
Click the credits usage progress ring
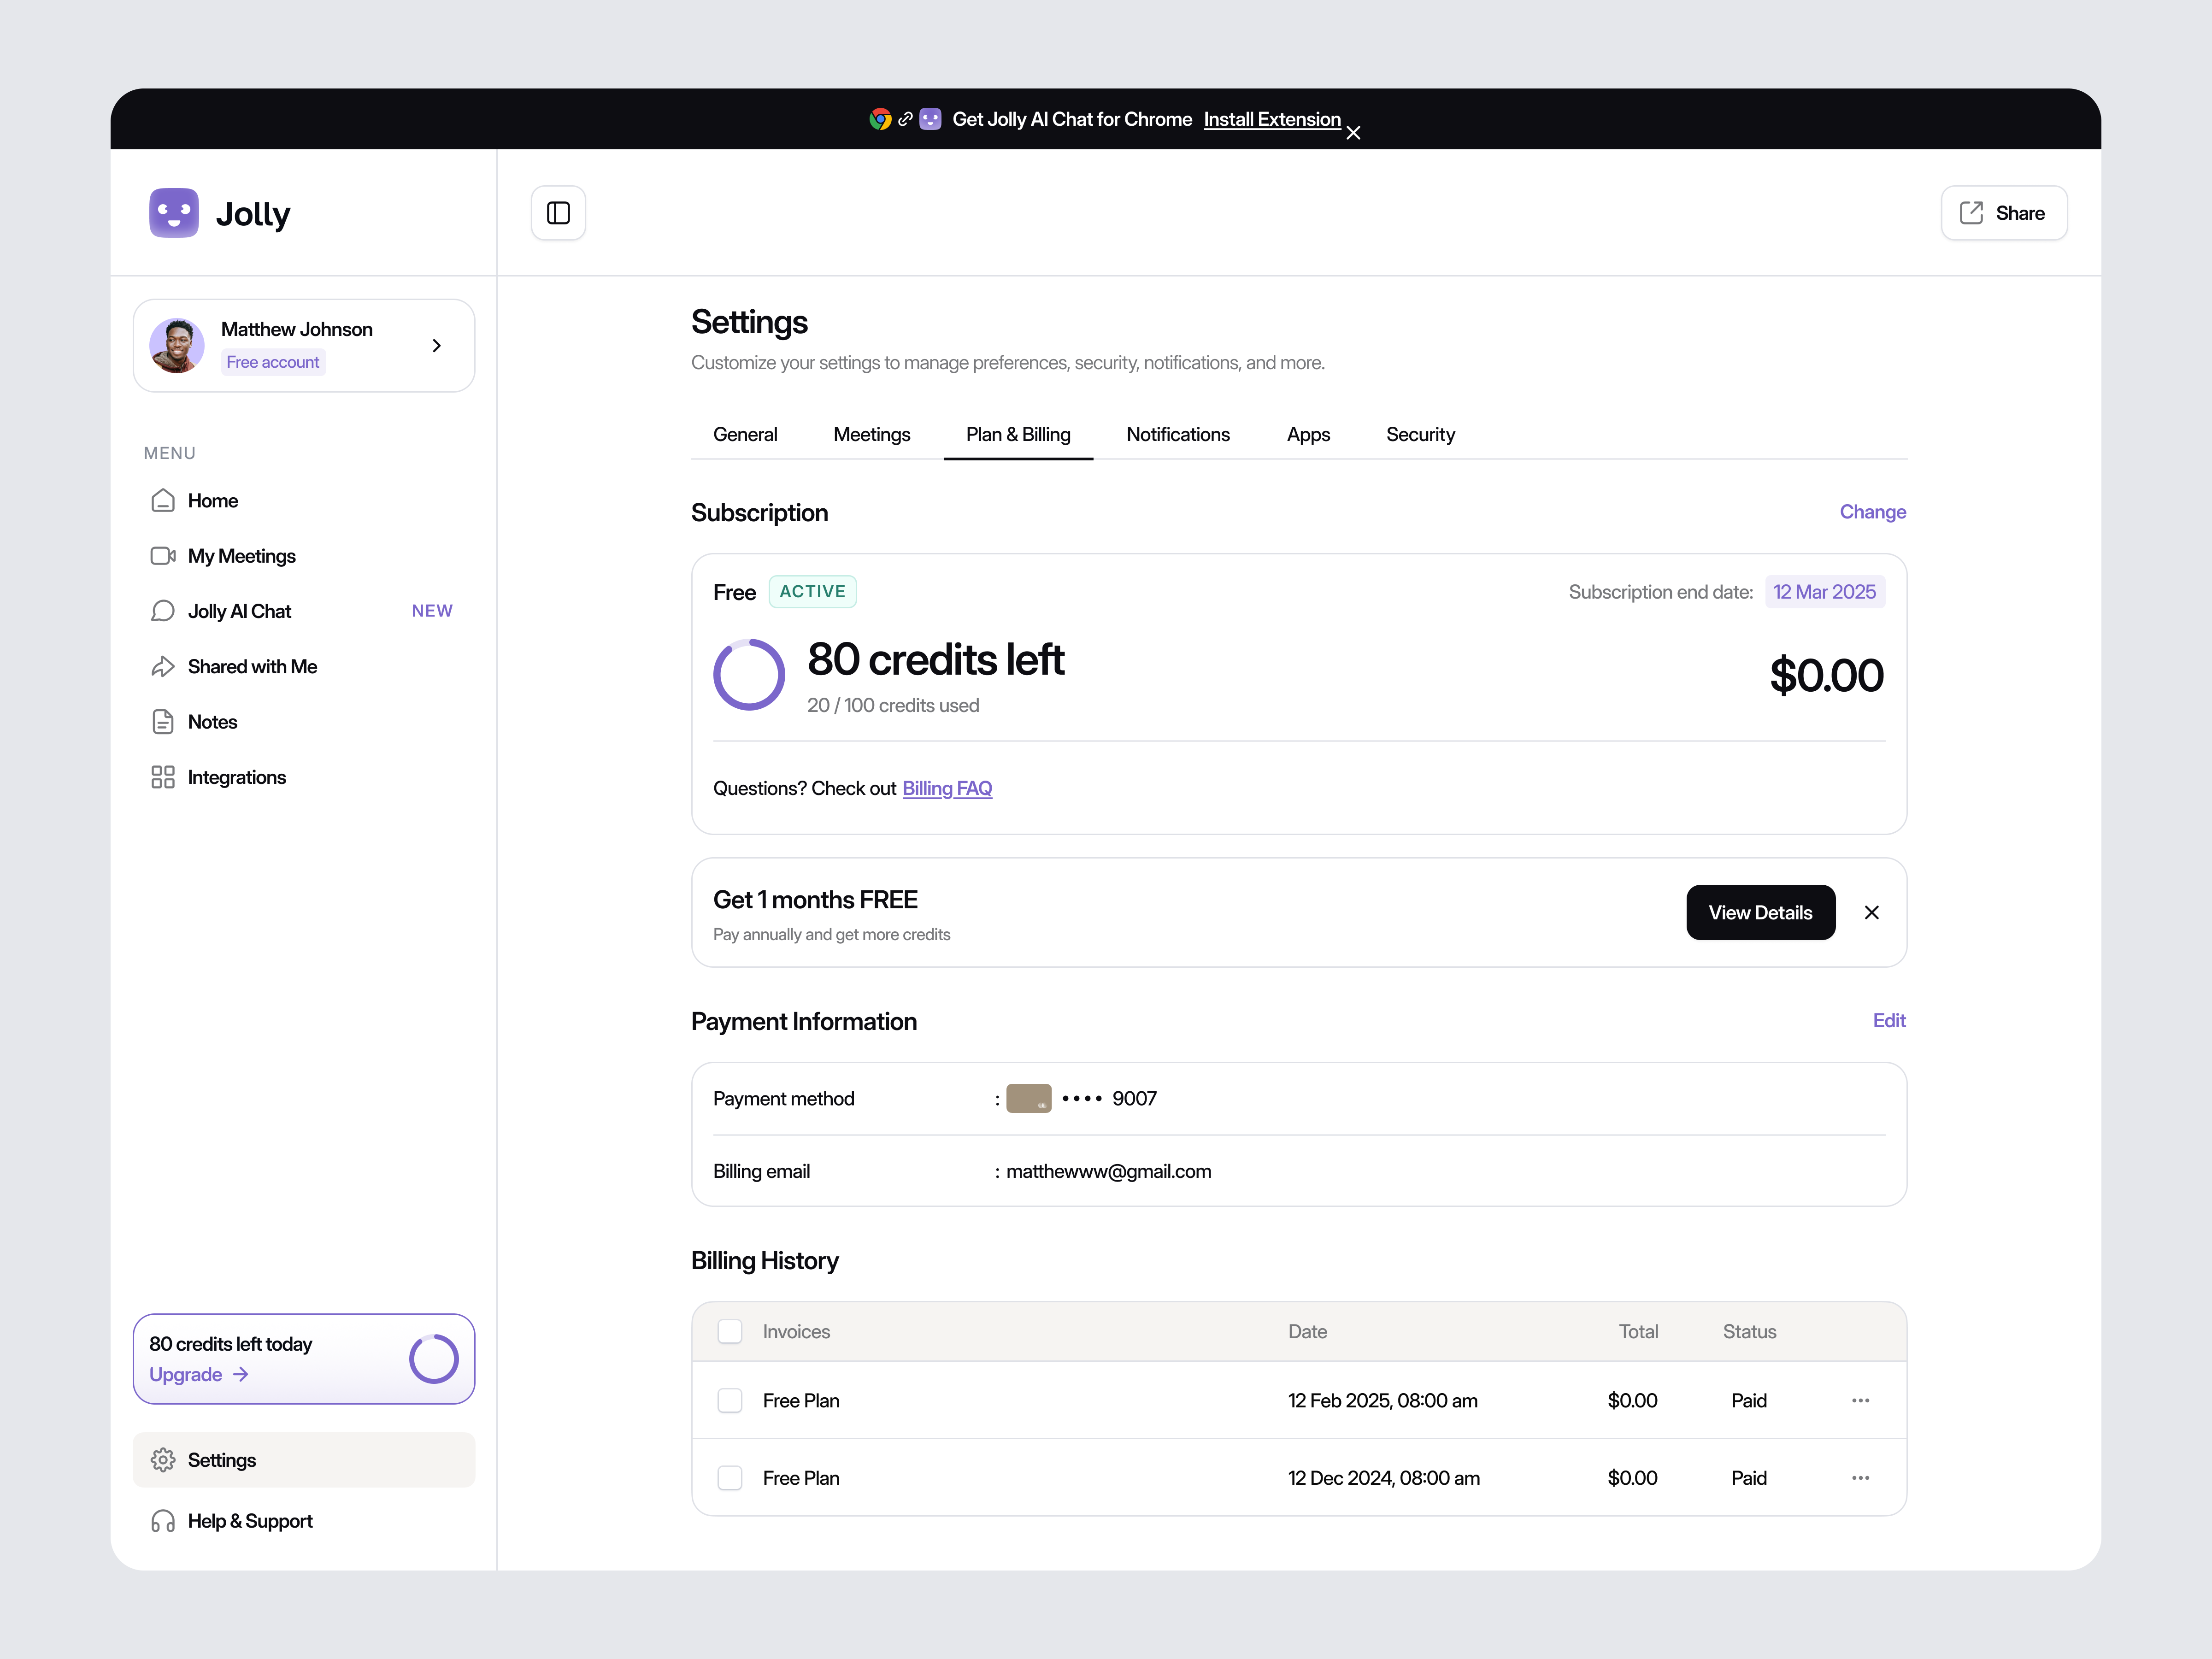point(749,674)
